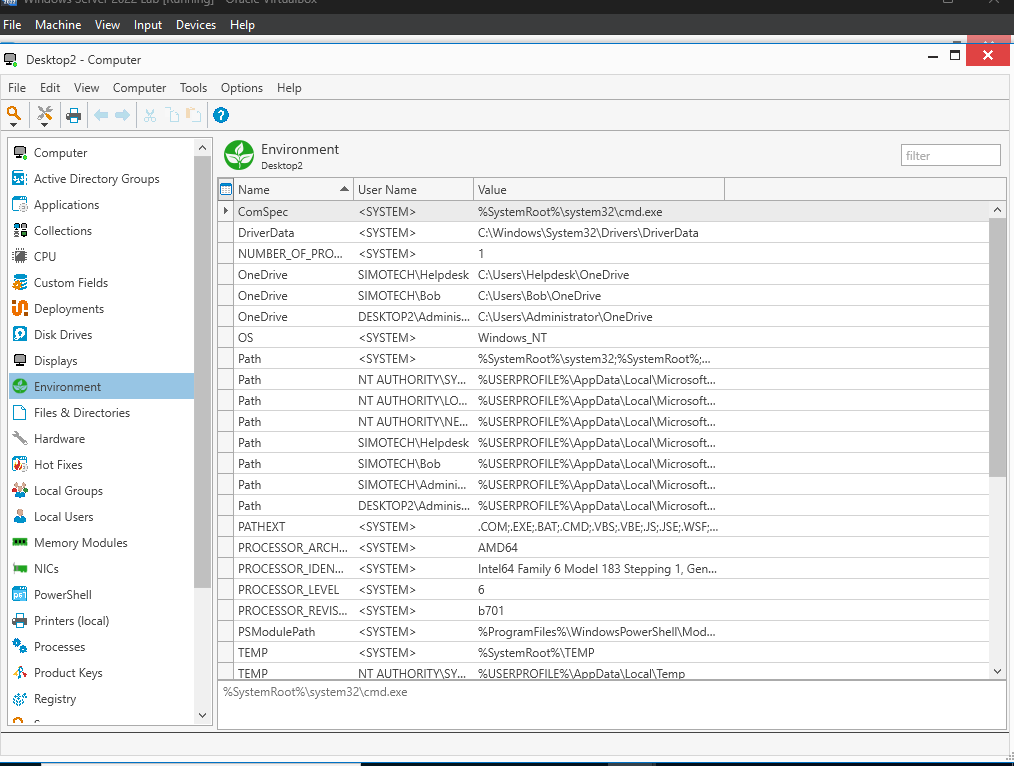The image size is (1014, 766).
Task: Open the Options menu
Action: point(242,88)
